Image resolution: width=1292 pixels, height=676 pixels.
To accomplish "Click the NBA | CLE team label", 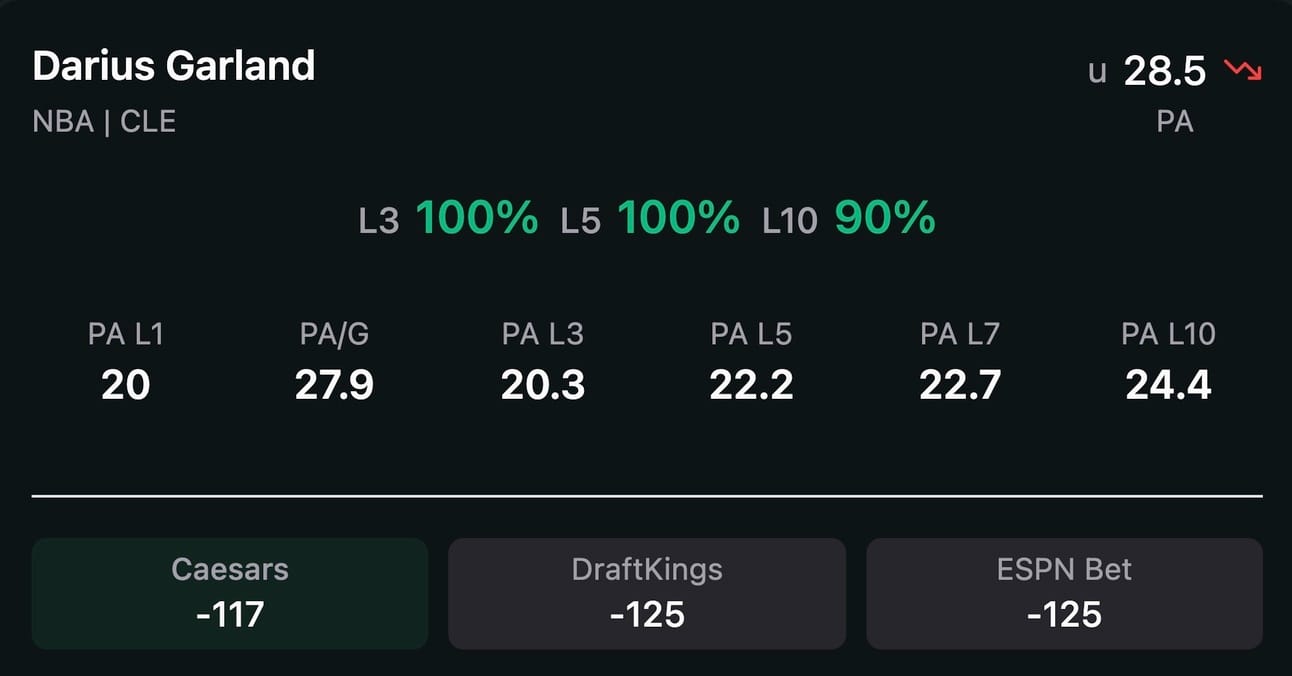I will 104,121.
